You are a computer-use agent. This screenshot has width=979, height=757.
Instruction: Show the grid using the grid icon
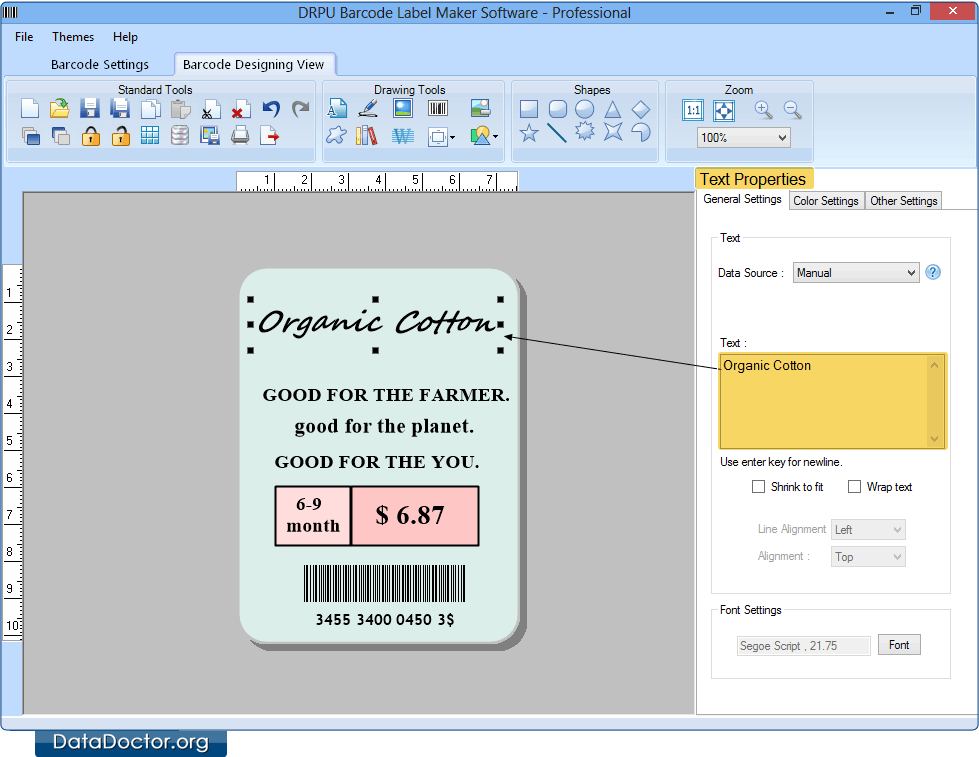click(150, 135)
